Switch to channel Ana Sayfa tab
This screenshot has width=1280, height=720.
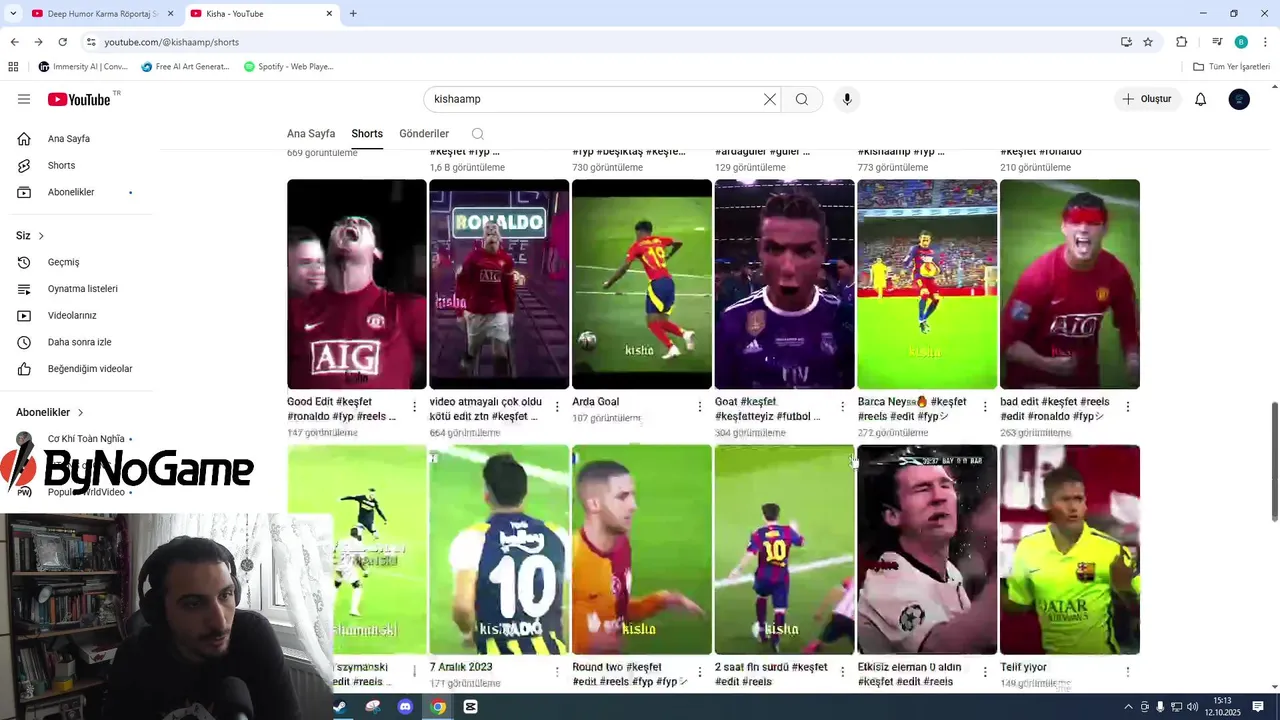tap(311, 134)
